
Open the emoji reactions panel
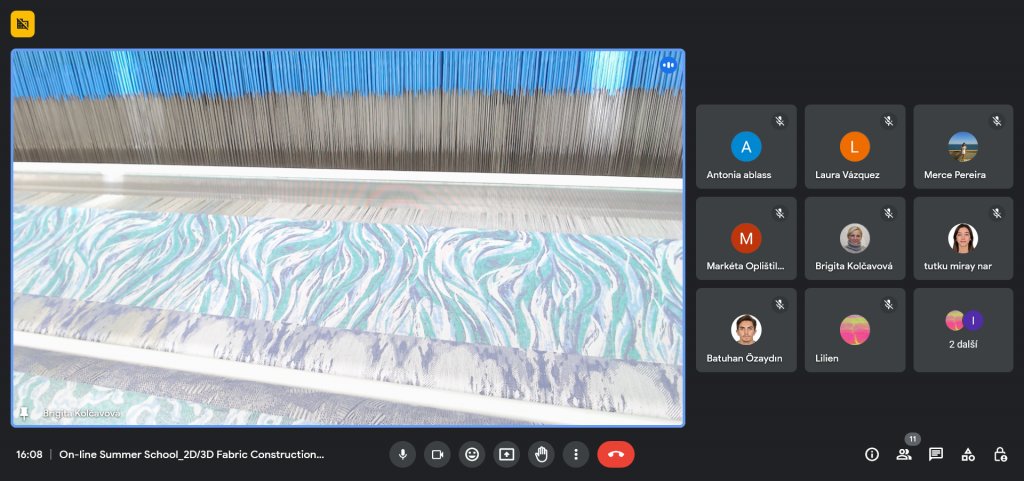point(472,454)
